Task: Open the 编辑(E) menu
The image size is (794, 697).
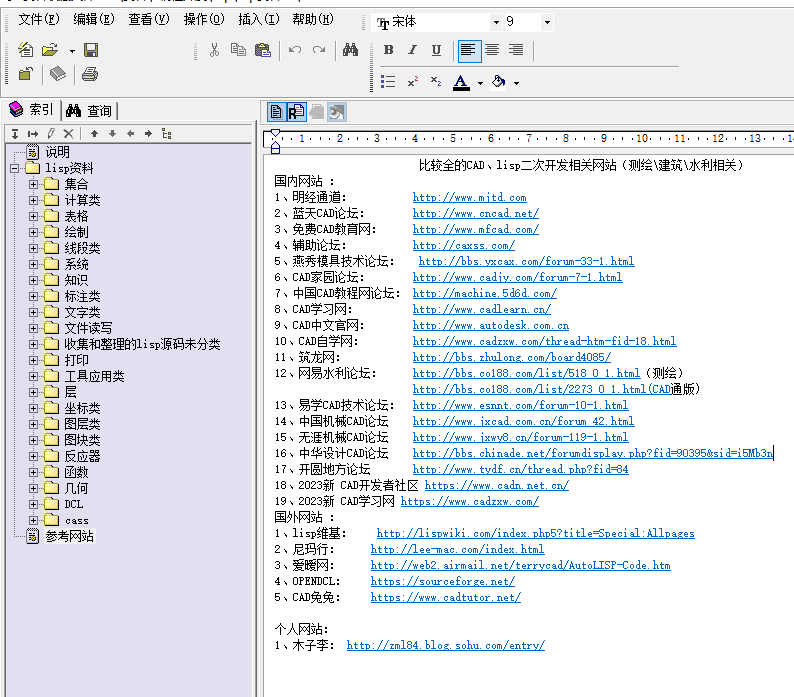Action: click(94, 19)
